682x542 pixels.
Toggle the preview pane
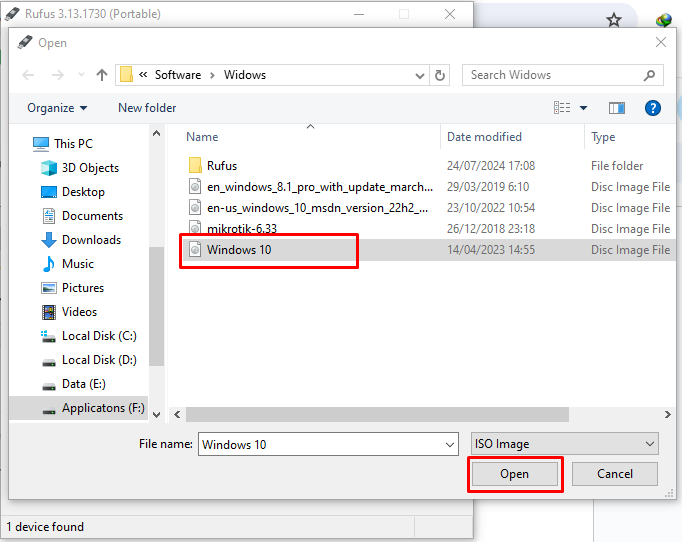[x=617, y=108]
